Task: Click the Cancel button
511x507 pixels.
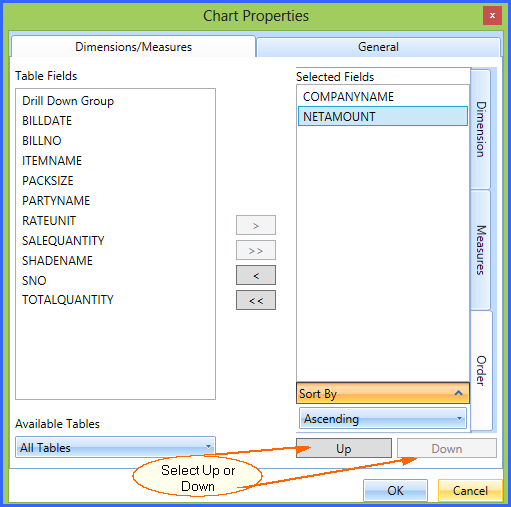Action: (470, 490)
